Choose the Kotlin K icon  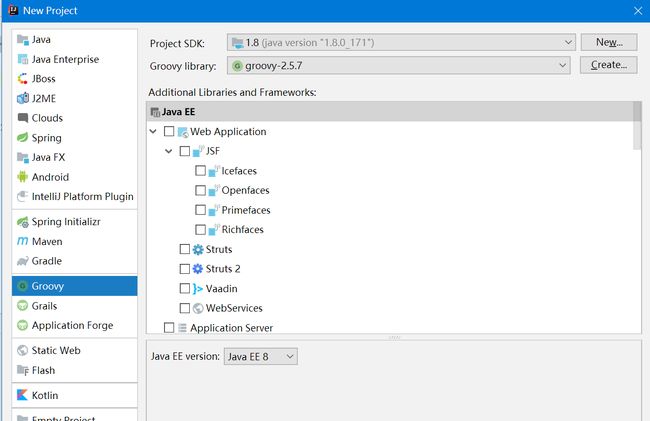(x=22, y=395)
